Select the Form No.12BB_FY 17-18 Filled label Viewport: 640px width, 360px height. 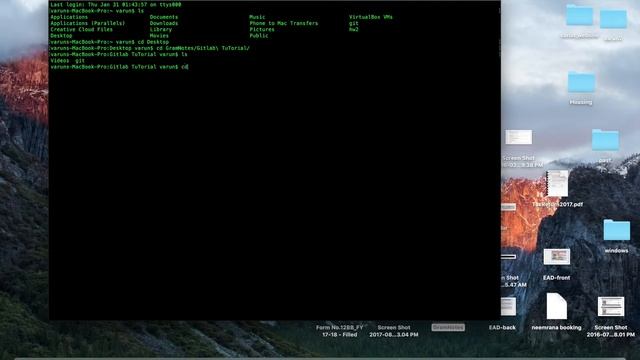click(339, 331)
